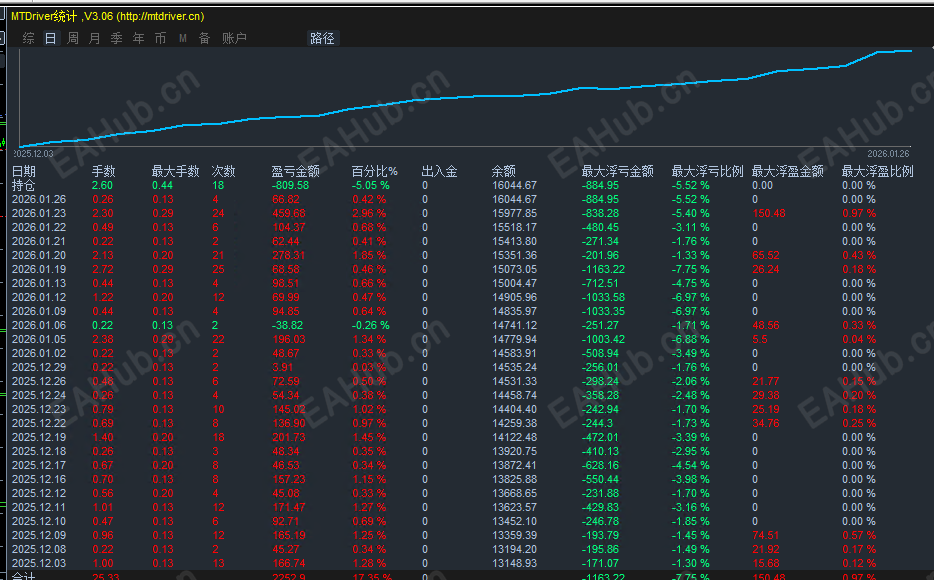Select the 2026.01.22 row date
934x580 pixels.
click(39, 227)
